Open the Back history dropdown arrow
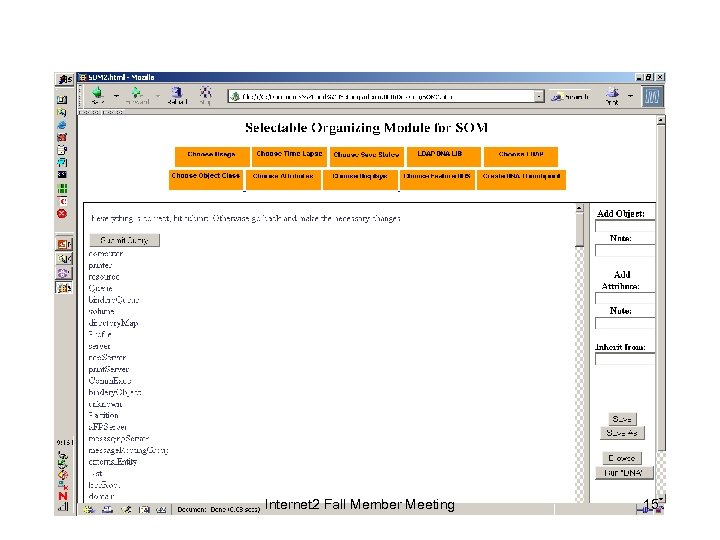This screenshot has width=720, height=540. [x=116, y=96]
